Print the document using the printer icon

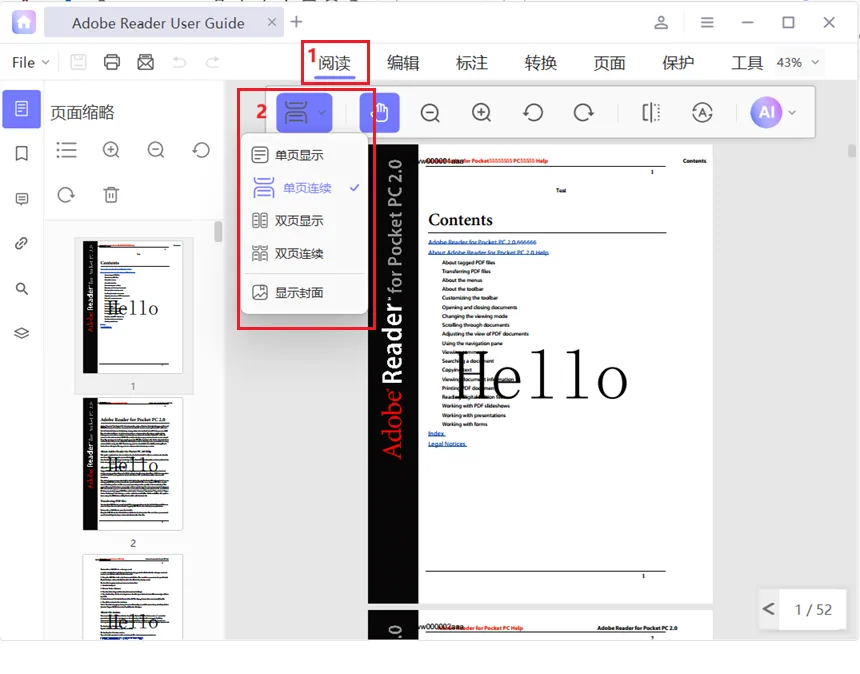pyautogui.click(x=112, y=62)
